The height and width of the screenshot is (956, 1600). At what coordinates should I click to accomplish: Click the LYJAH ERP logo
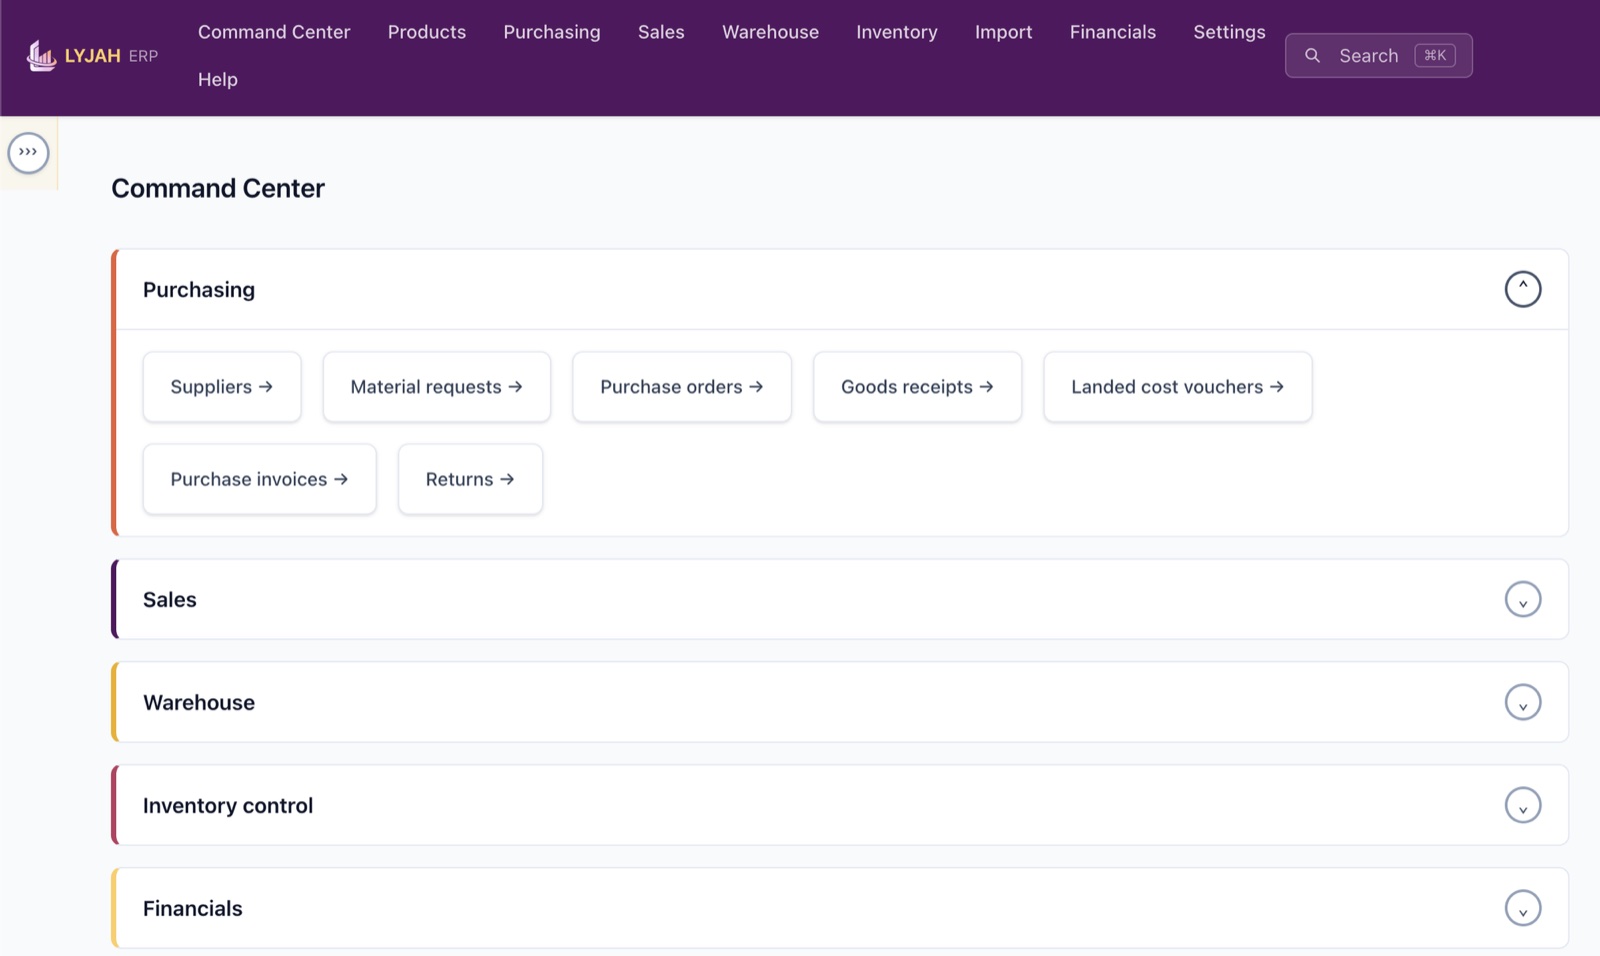click(x=92, y=56)
